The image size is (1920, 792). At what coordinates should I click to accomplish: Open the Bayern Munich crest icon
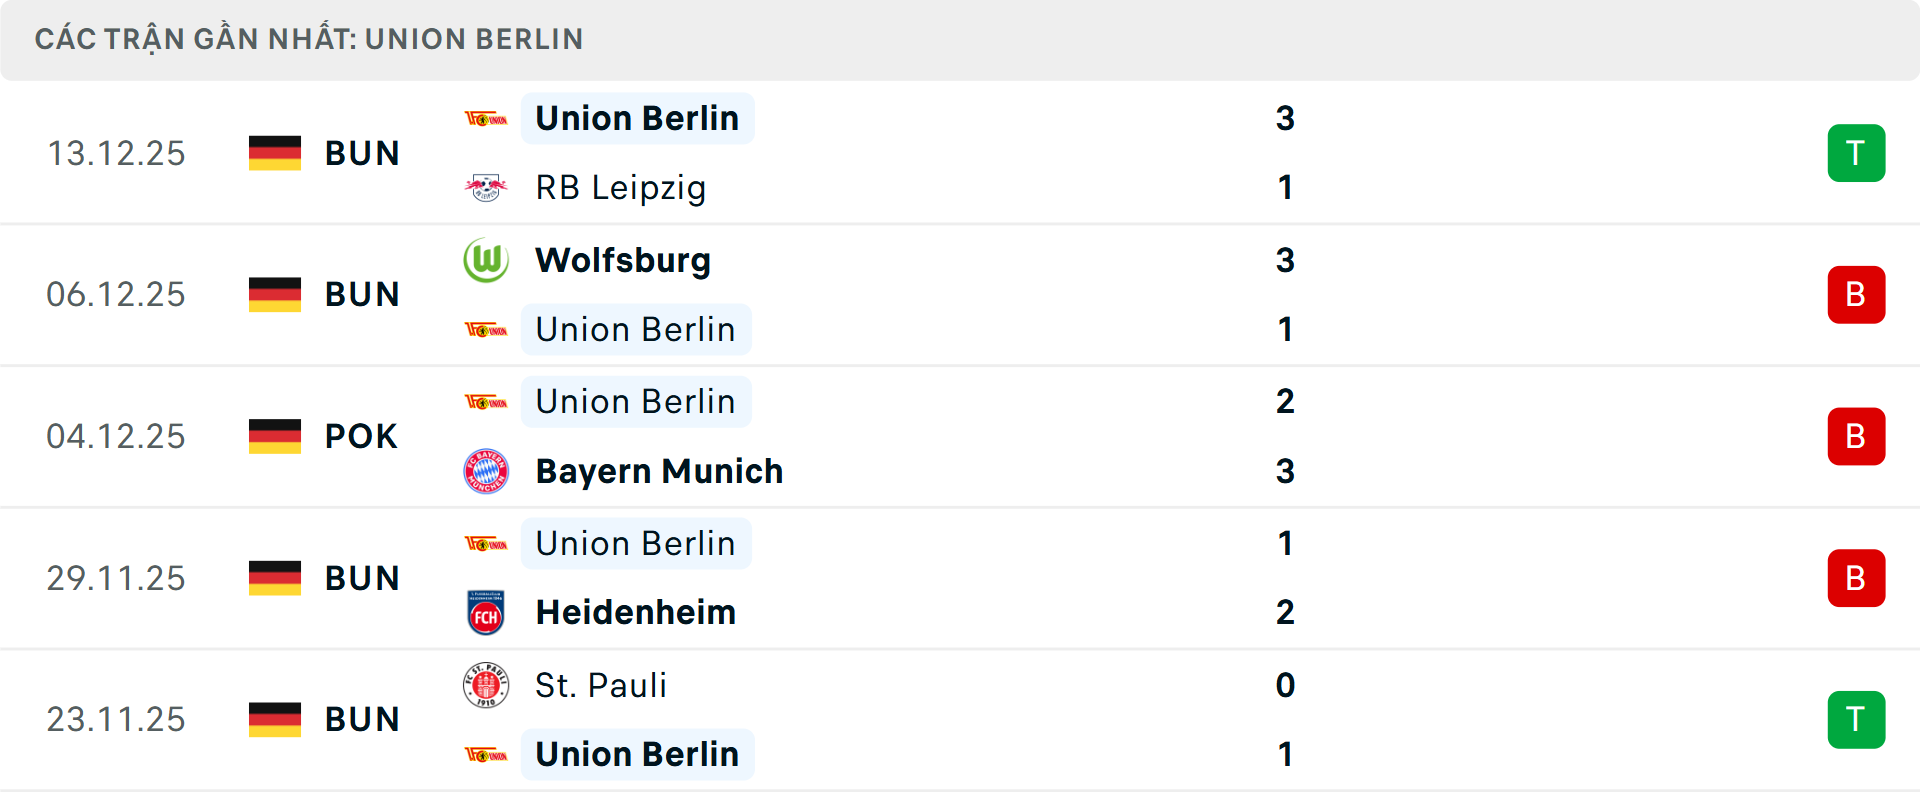click(487, 470)
